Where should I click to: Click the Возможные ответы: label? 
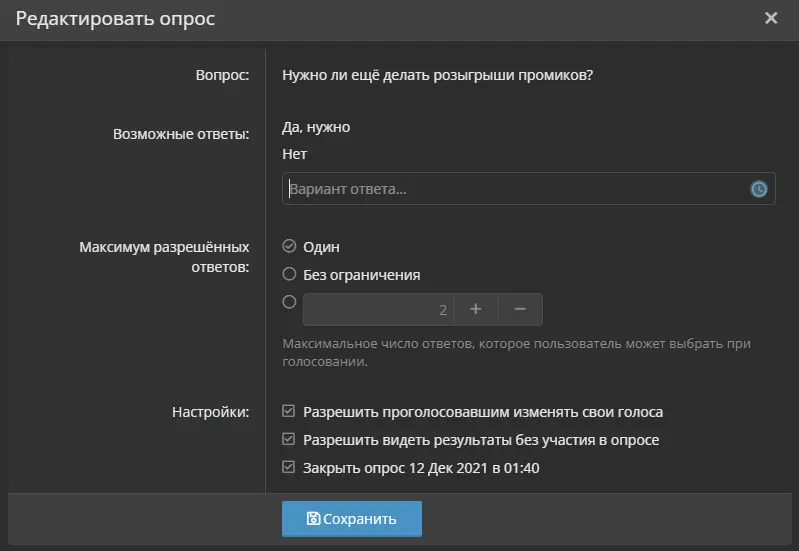pos(181,134)
